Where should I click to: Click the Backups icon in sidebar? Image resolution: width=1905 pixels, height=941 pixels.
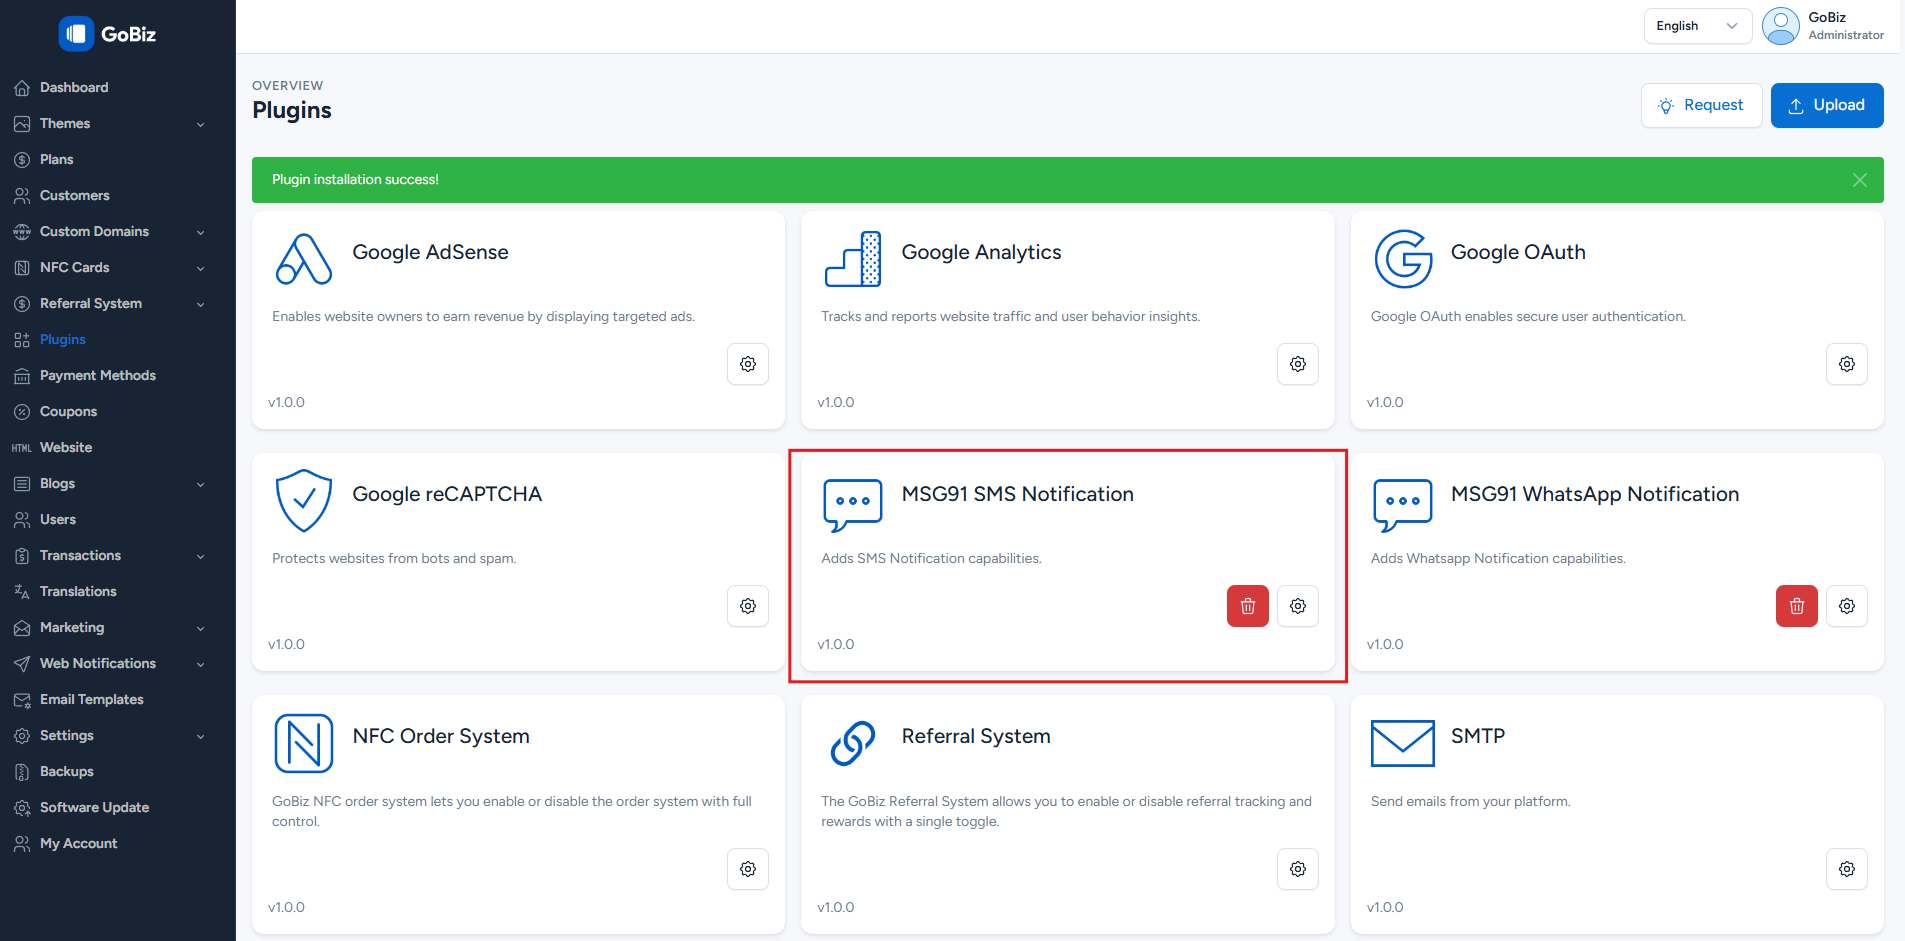[x=22, y=772]
